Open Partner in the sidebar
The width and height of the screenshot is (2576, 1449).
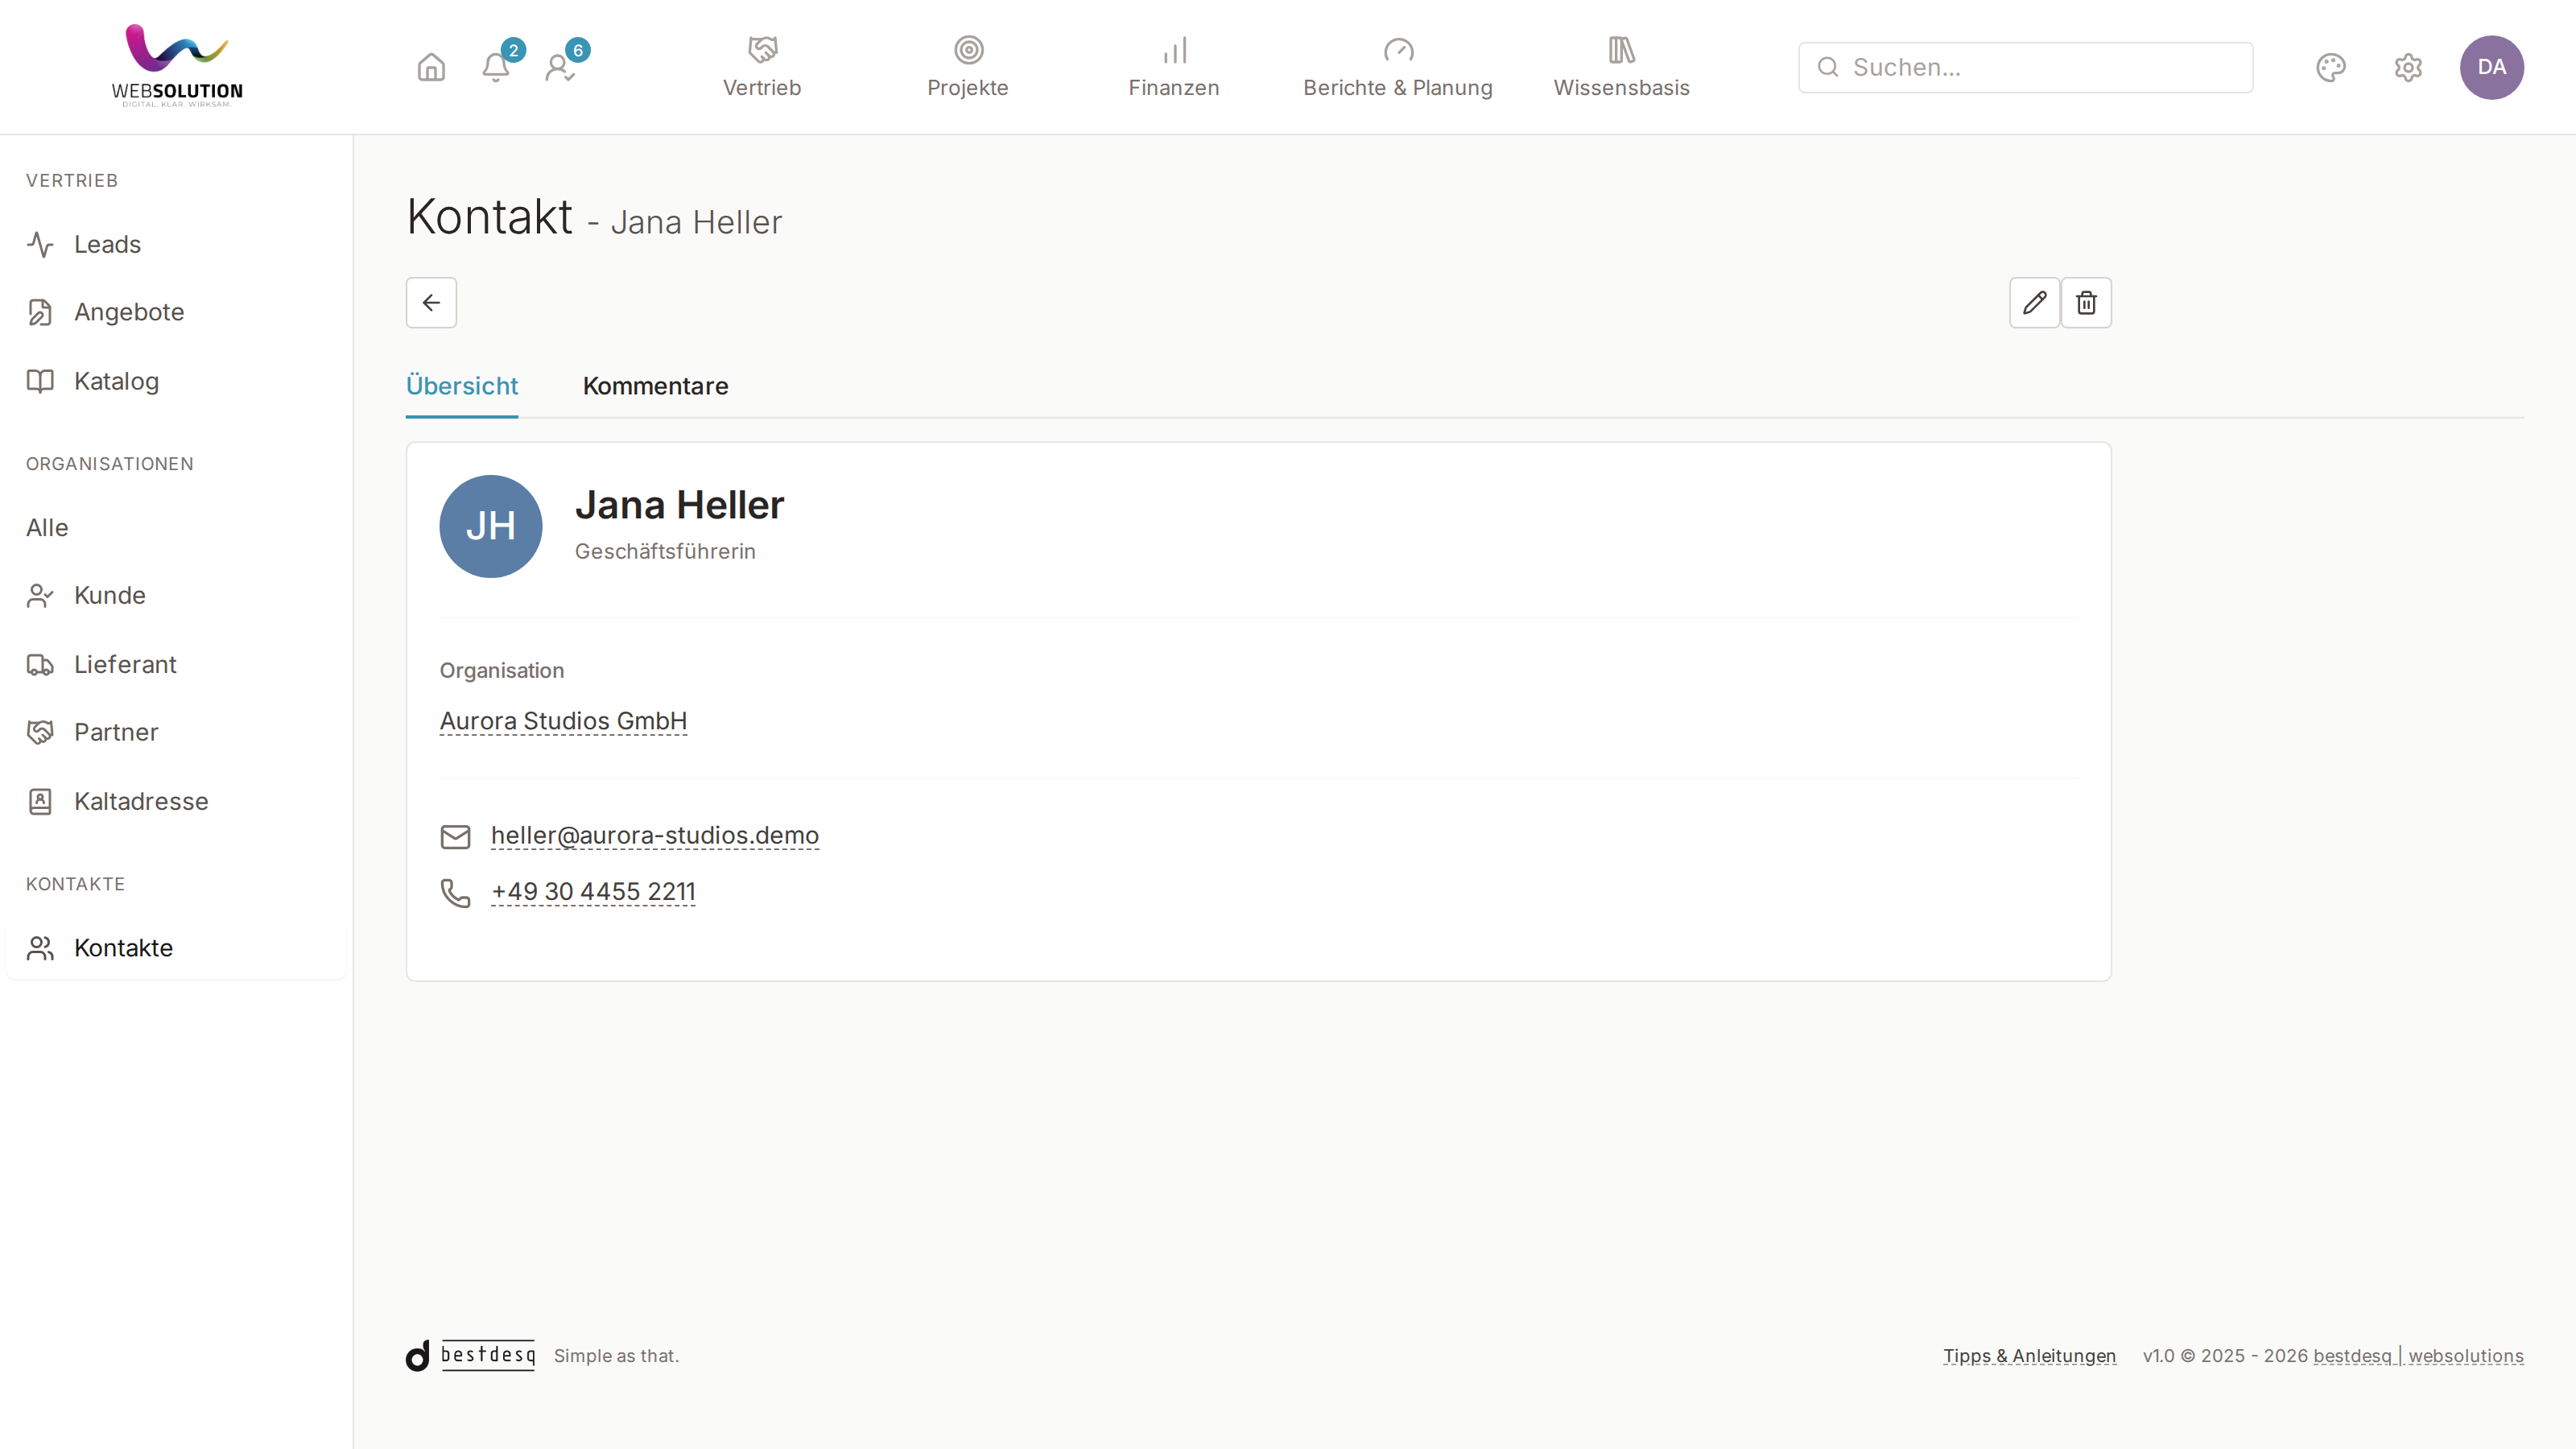pyautogui.click(x=176, y=732)
